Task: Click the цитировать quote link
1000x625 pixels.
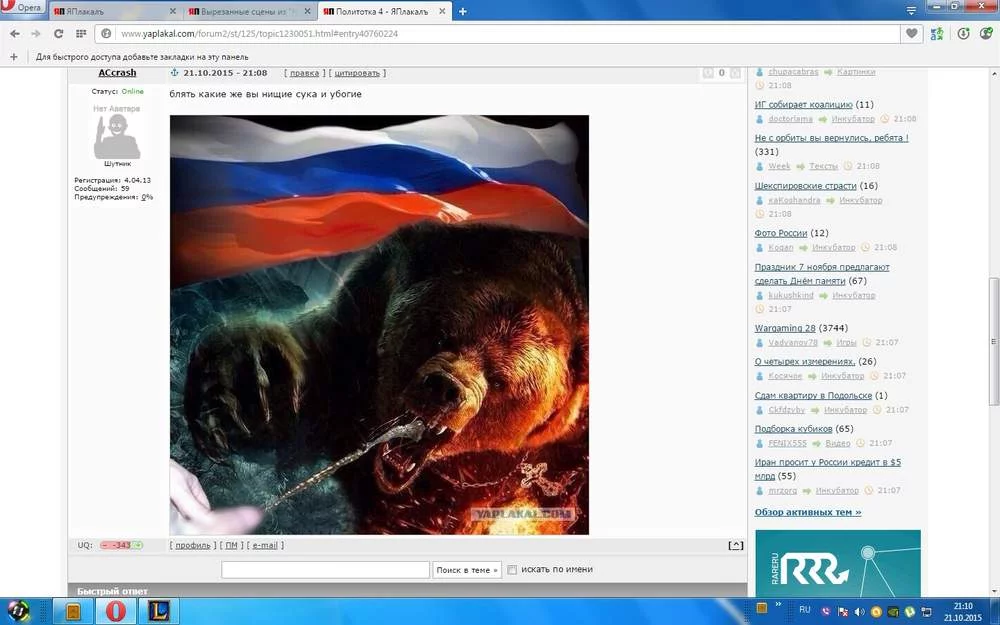Action: [x=357, y=73]
